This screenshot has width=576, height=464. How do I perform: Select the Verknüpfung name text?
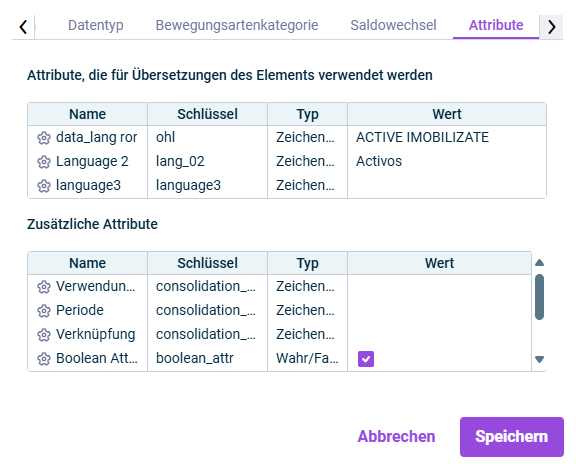coord(96,334)
